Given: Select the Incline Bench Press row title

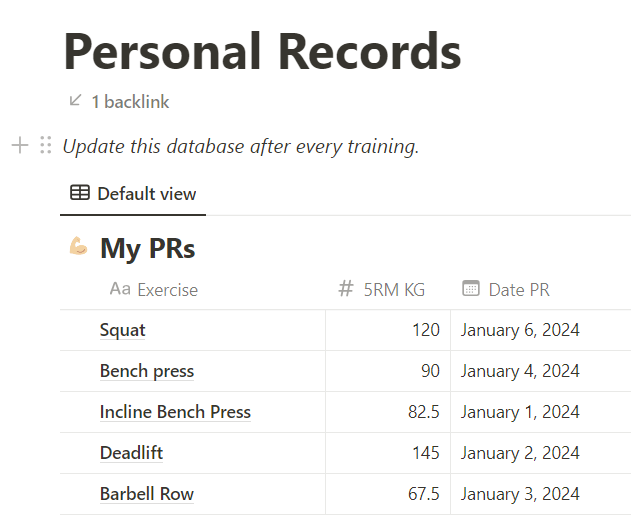Looking at the screenshot, I should [175, 412].
